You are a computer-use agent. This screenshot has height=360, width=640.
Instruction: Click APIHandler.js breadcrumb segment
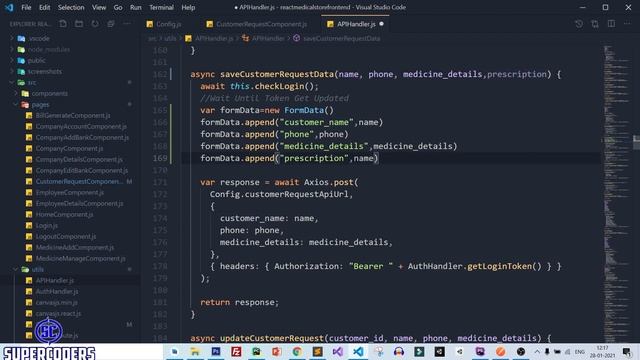tap(214, 38)
